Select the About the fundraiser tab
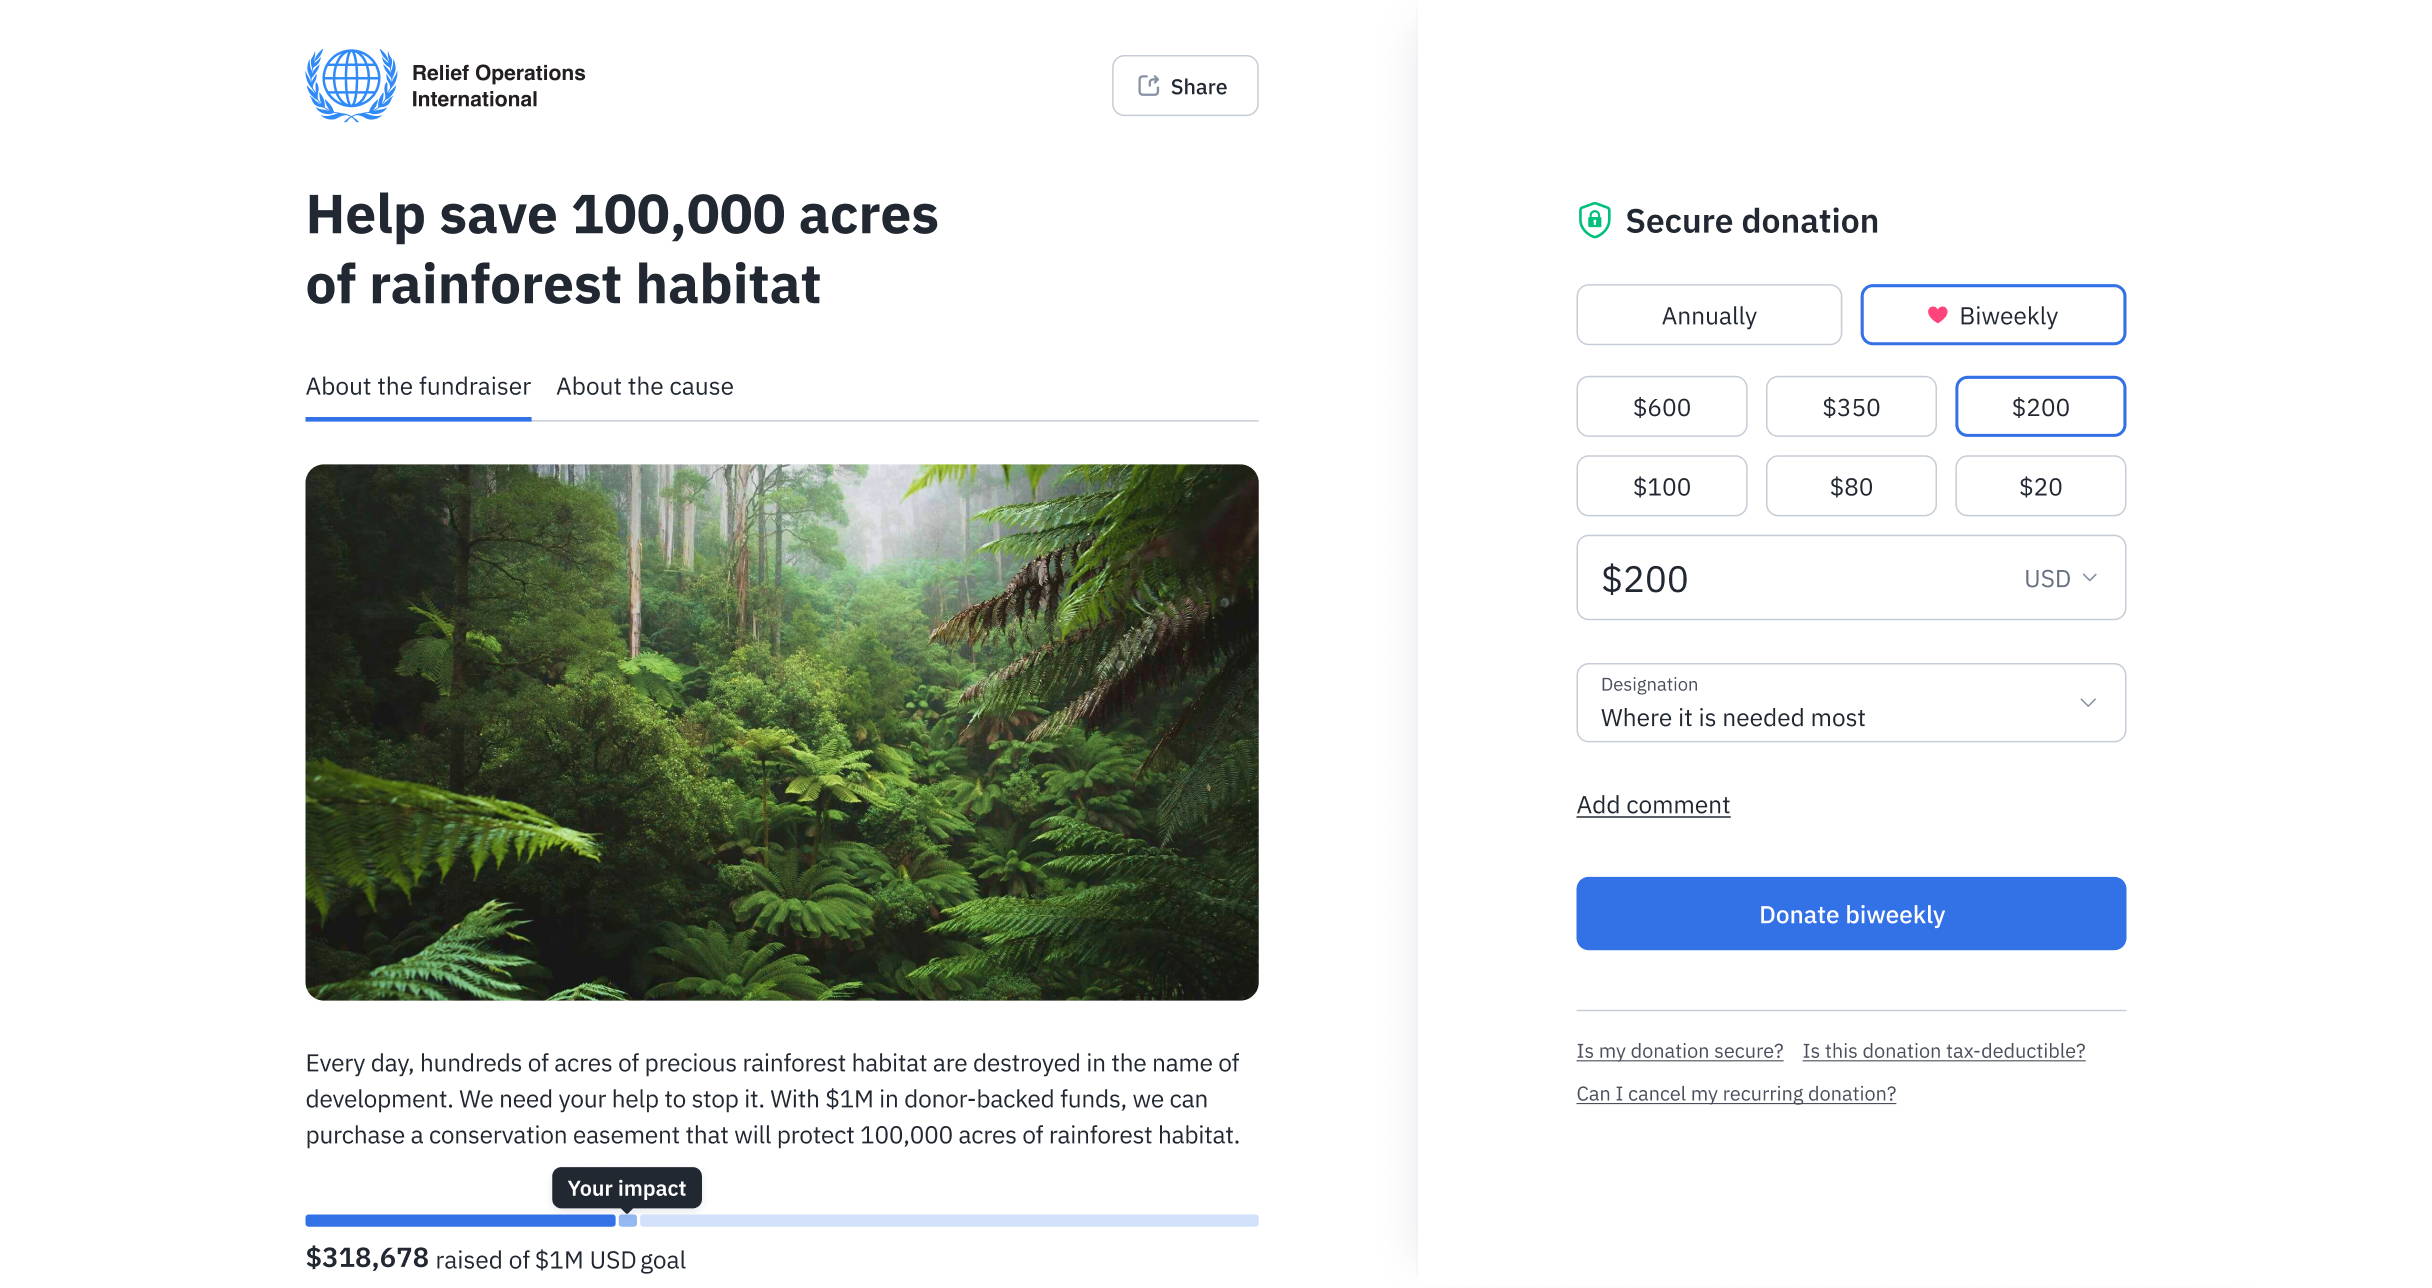Image resolution: width=2432 pixels, height=1288 pixels. (417, 386)
